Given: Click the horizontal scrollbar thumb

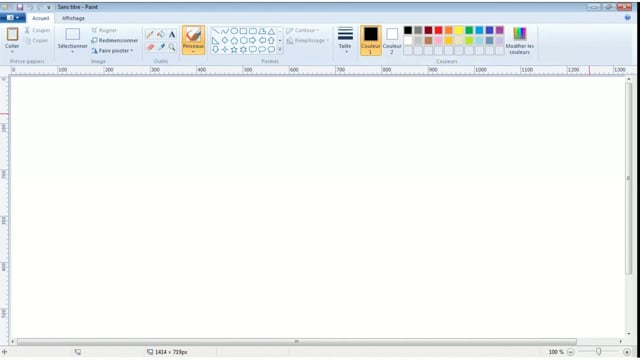Looking at the screenshot, I should tap(297, 341).
